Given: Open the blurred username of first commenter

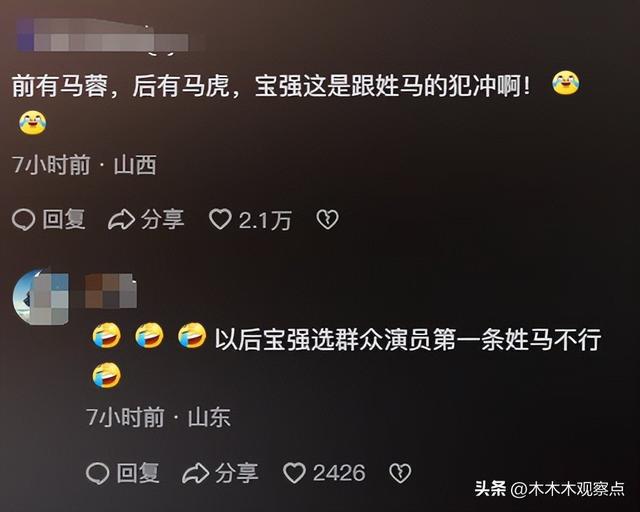Looking at the screenshot, I should coord(103,37).
